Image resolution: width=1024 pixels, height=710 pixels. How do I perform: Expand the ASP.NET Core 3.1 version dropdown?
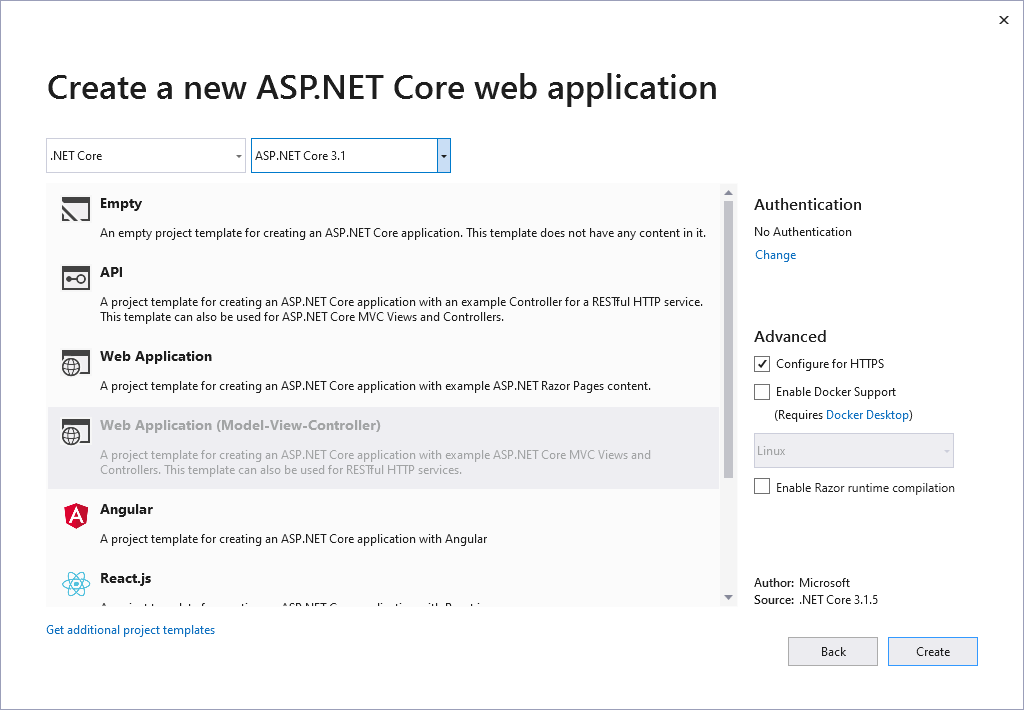click(444, 156)
